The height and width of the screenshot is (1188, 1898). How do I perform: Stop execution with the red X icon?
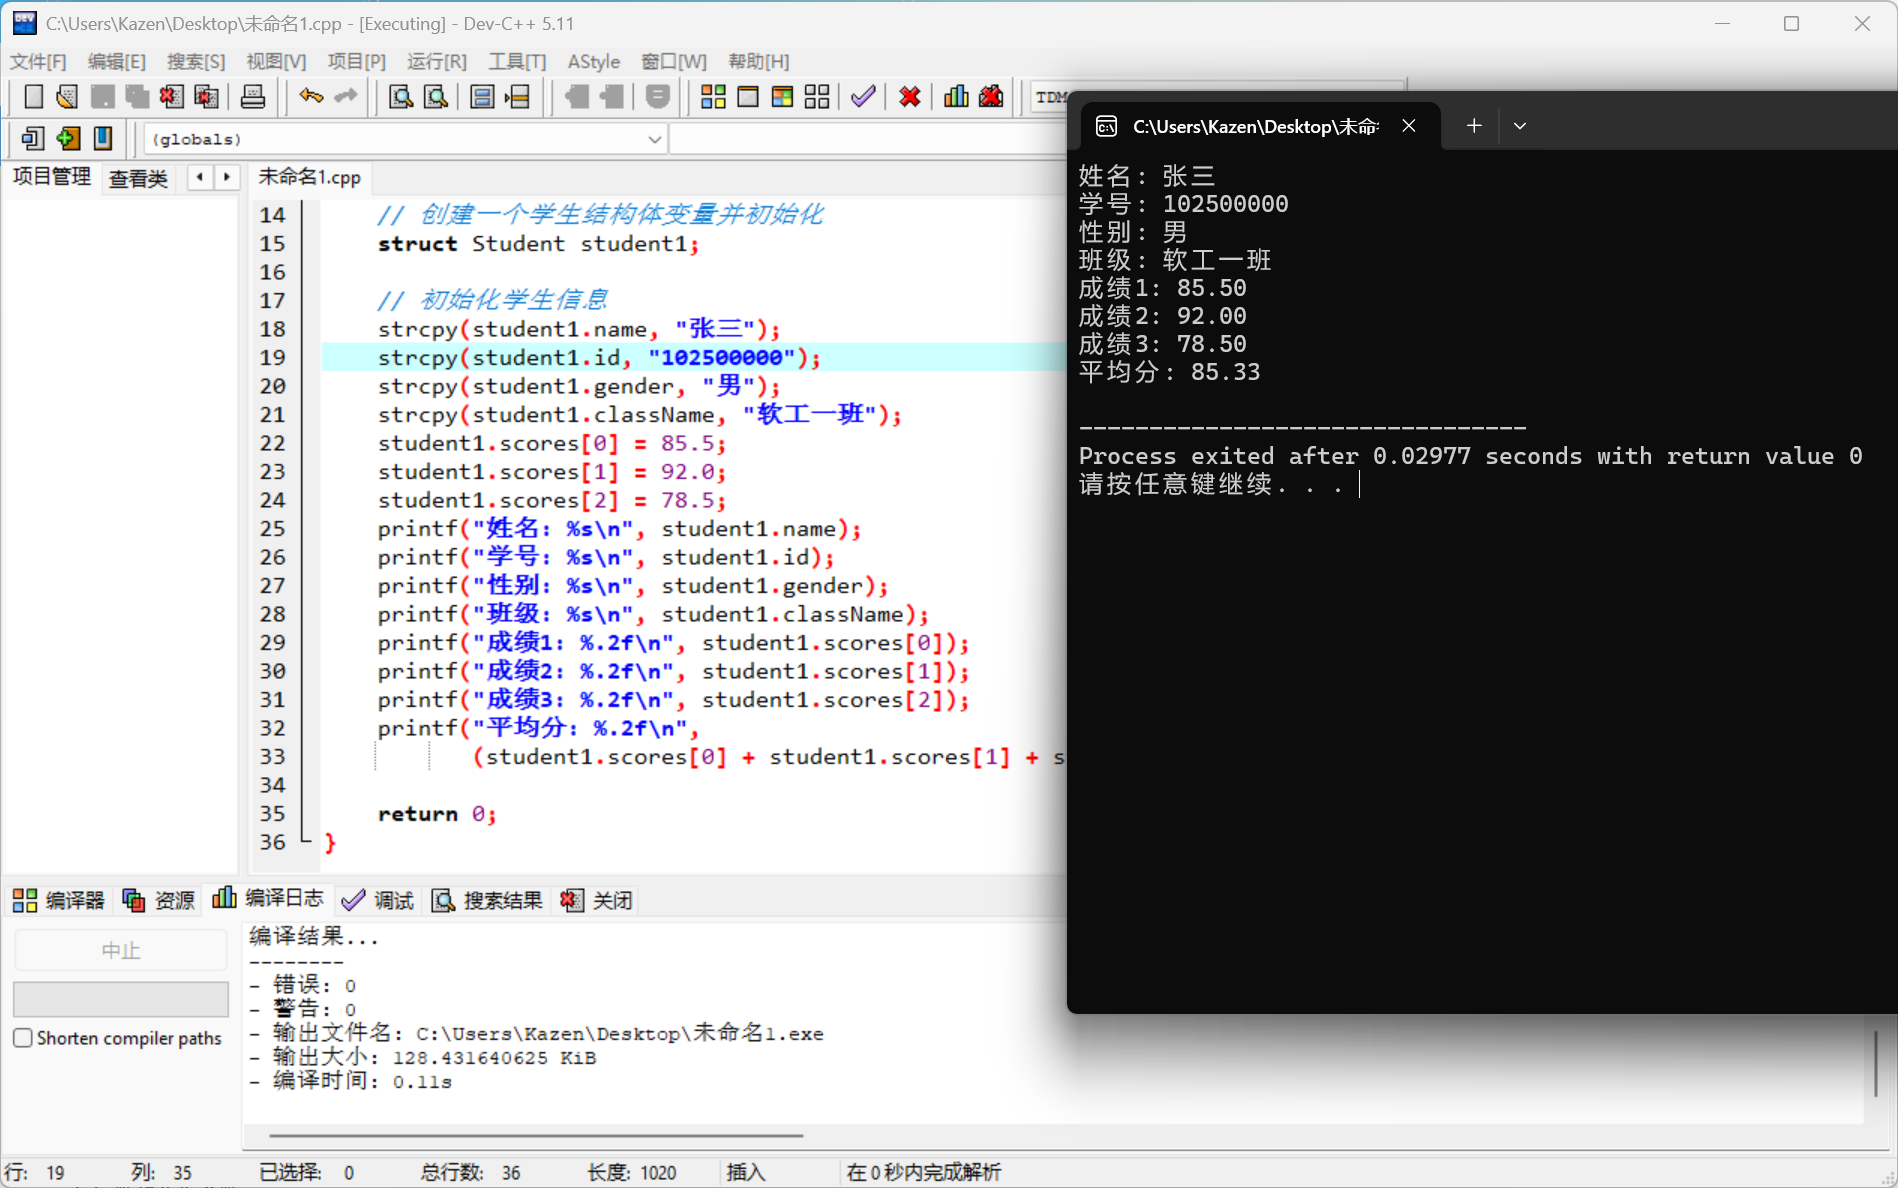tap(908, 96)
